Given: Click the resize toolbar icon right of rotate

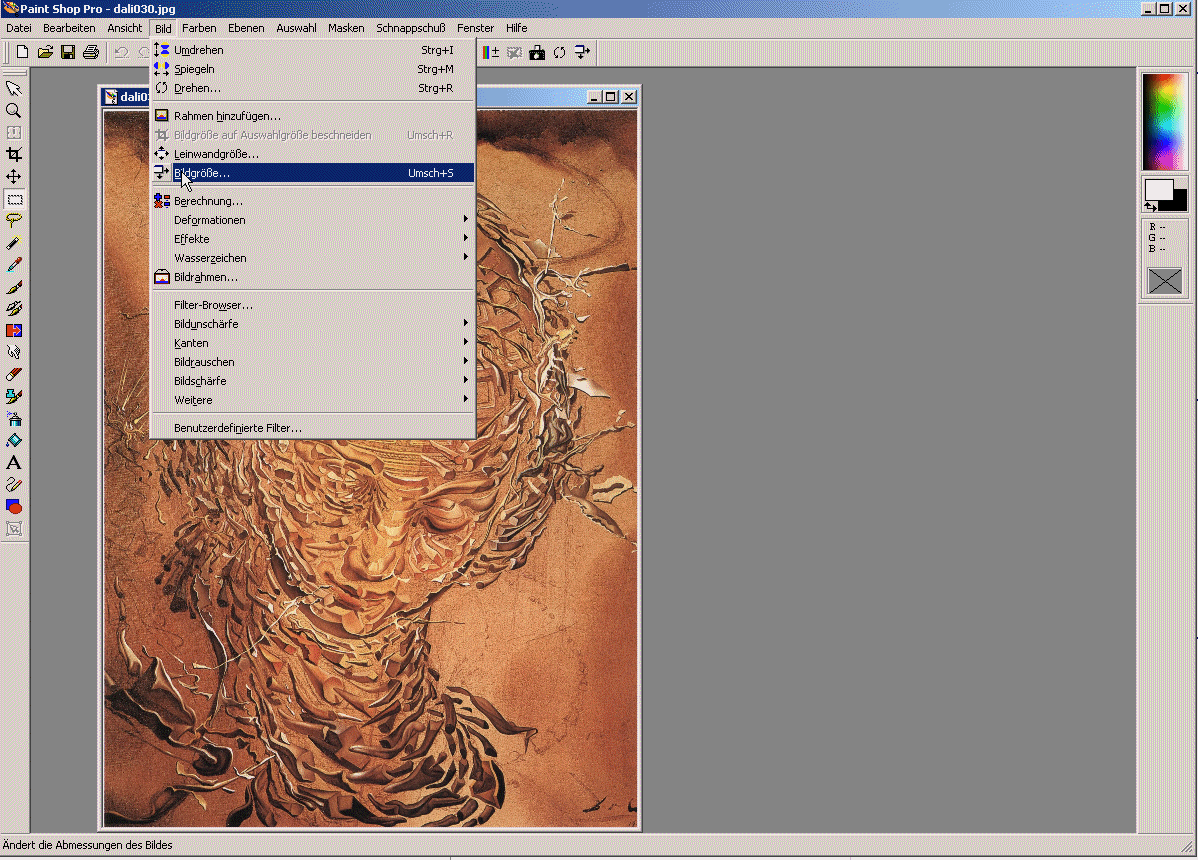Looking at the screenshot, I should (x=582, y=52).
